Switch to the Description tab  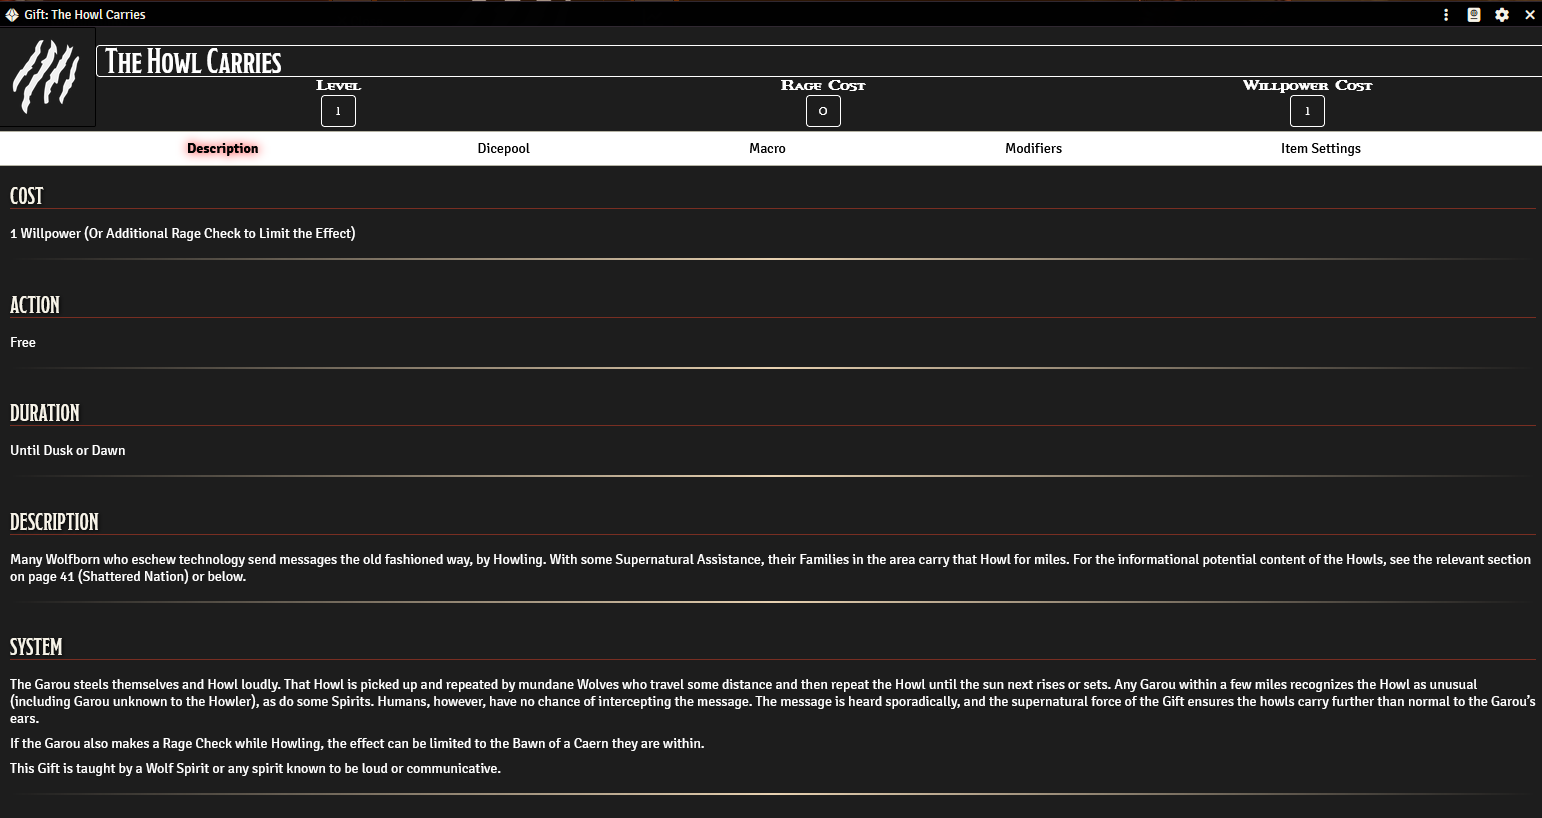pyautogui.click(x=222, y=148)
